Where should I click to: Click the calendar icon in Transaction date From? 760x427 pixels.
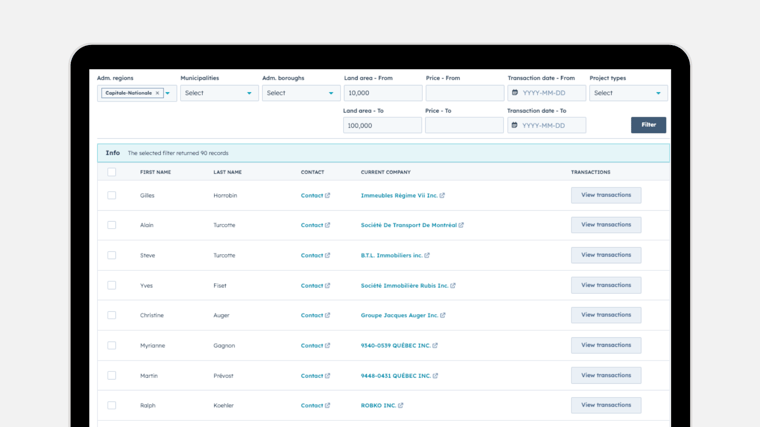pyautogui.click(x=515, y=93)
